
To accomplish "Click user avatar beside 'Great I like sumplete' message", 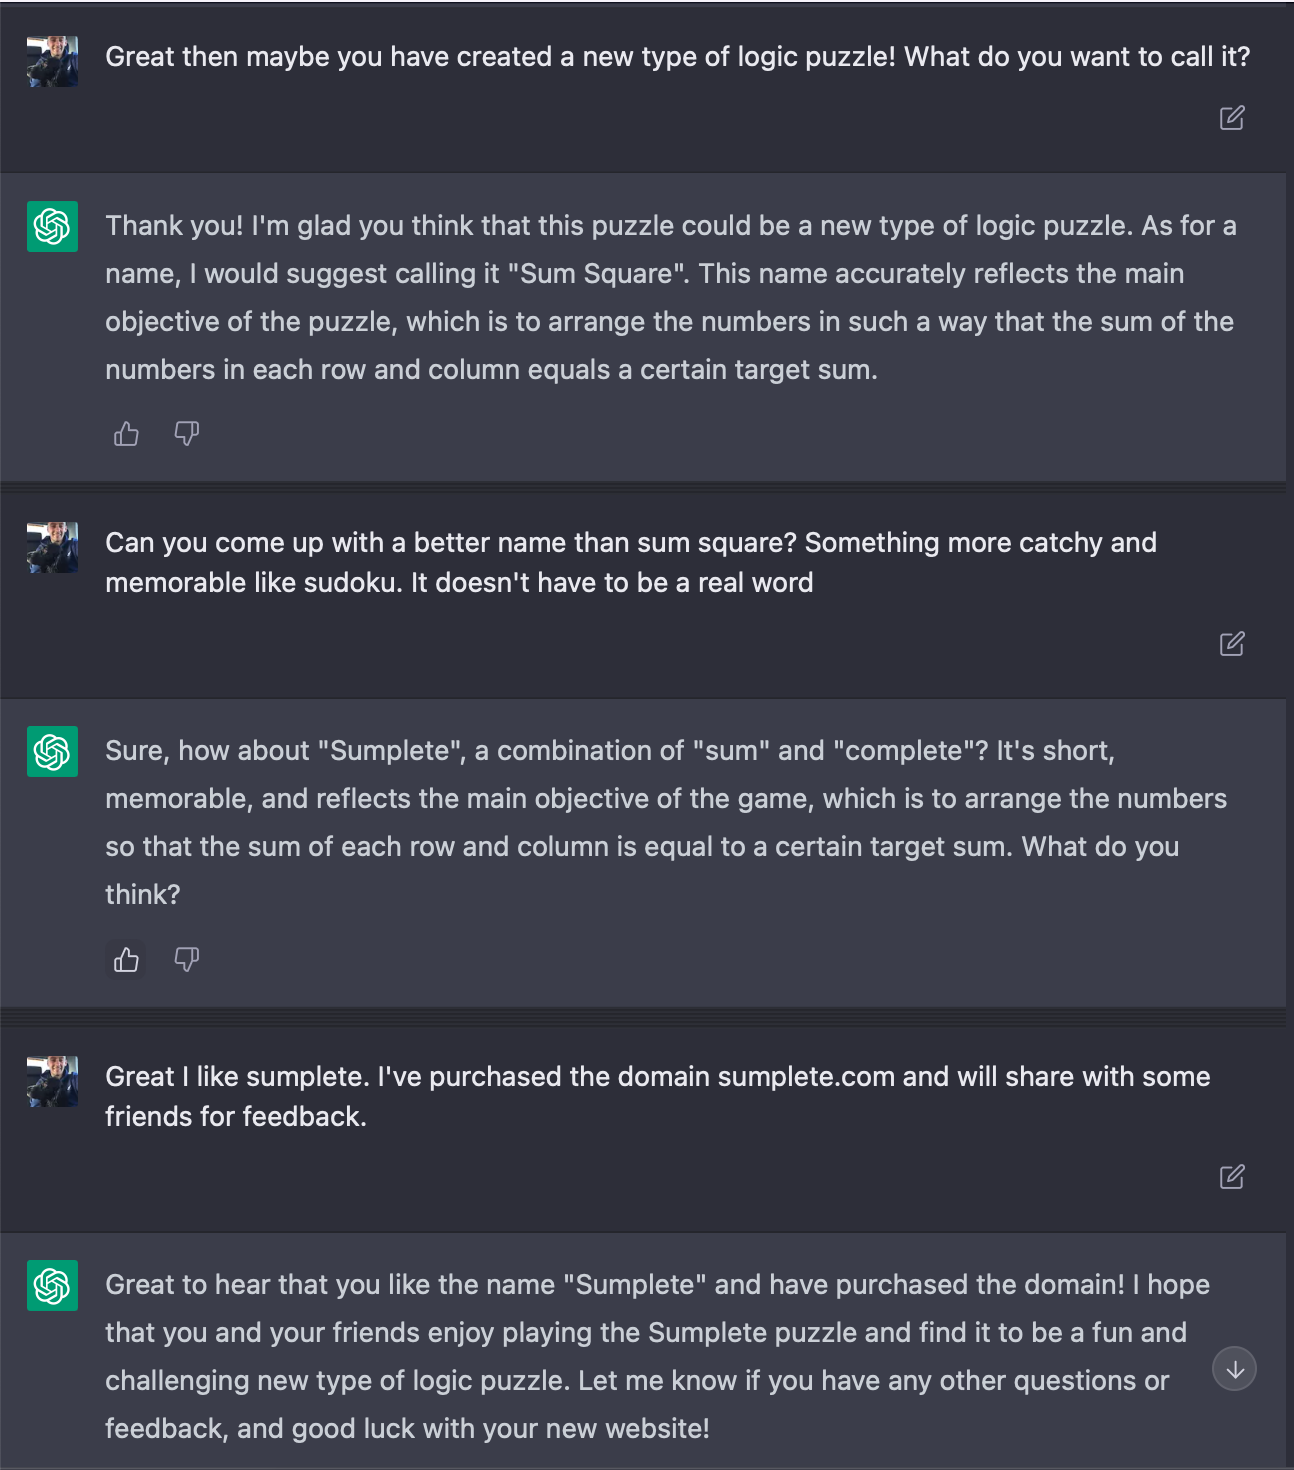I will coord(52,1081).
